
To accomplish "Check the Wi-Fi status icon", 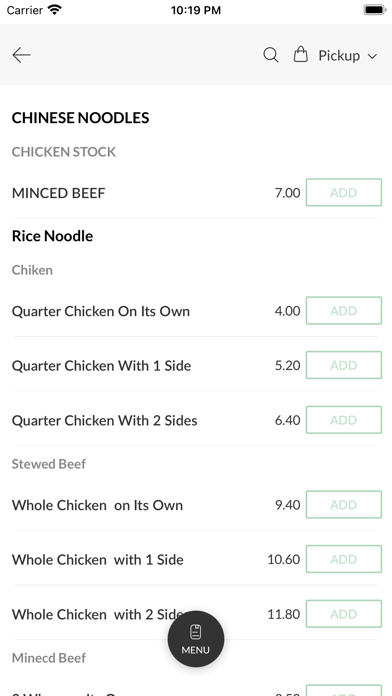I will coord(55,10).
